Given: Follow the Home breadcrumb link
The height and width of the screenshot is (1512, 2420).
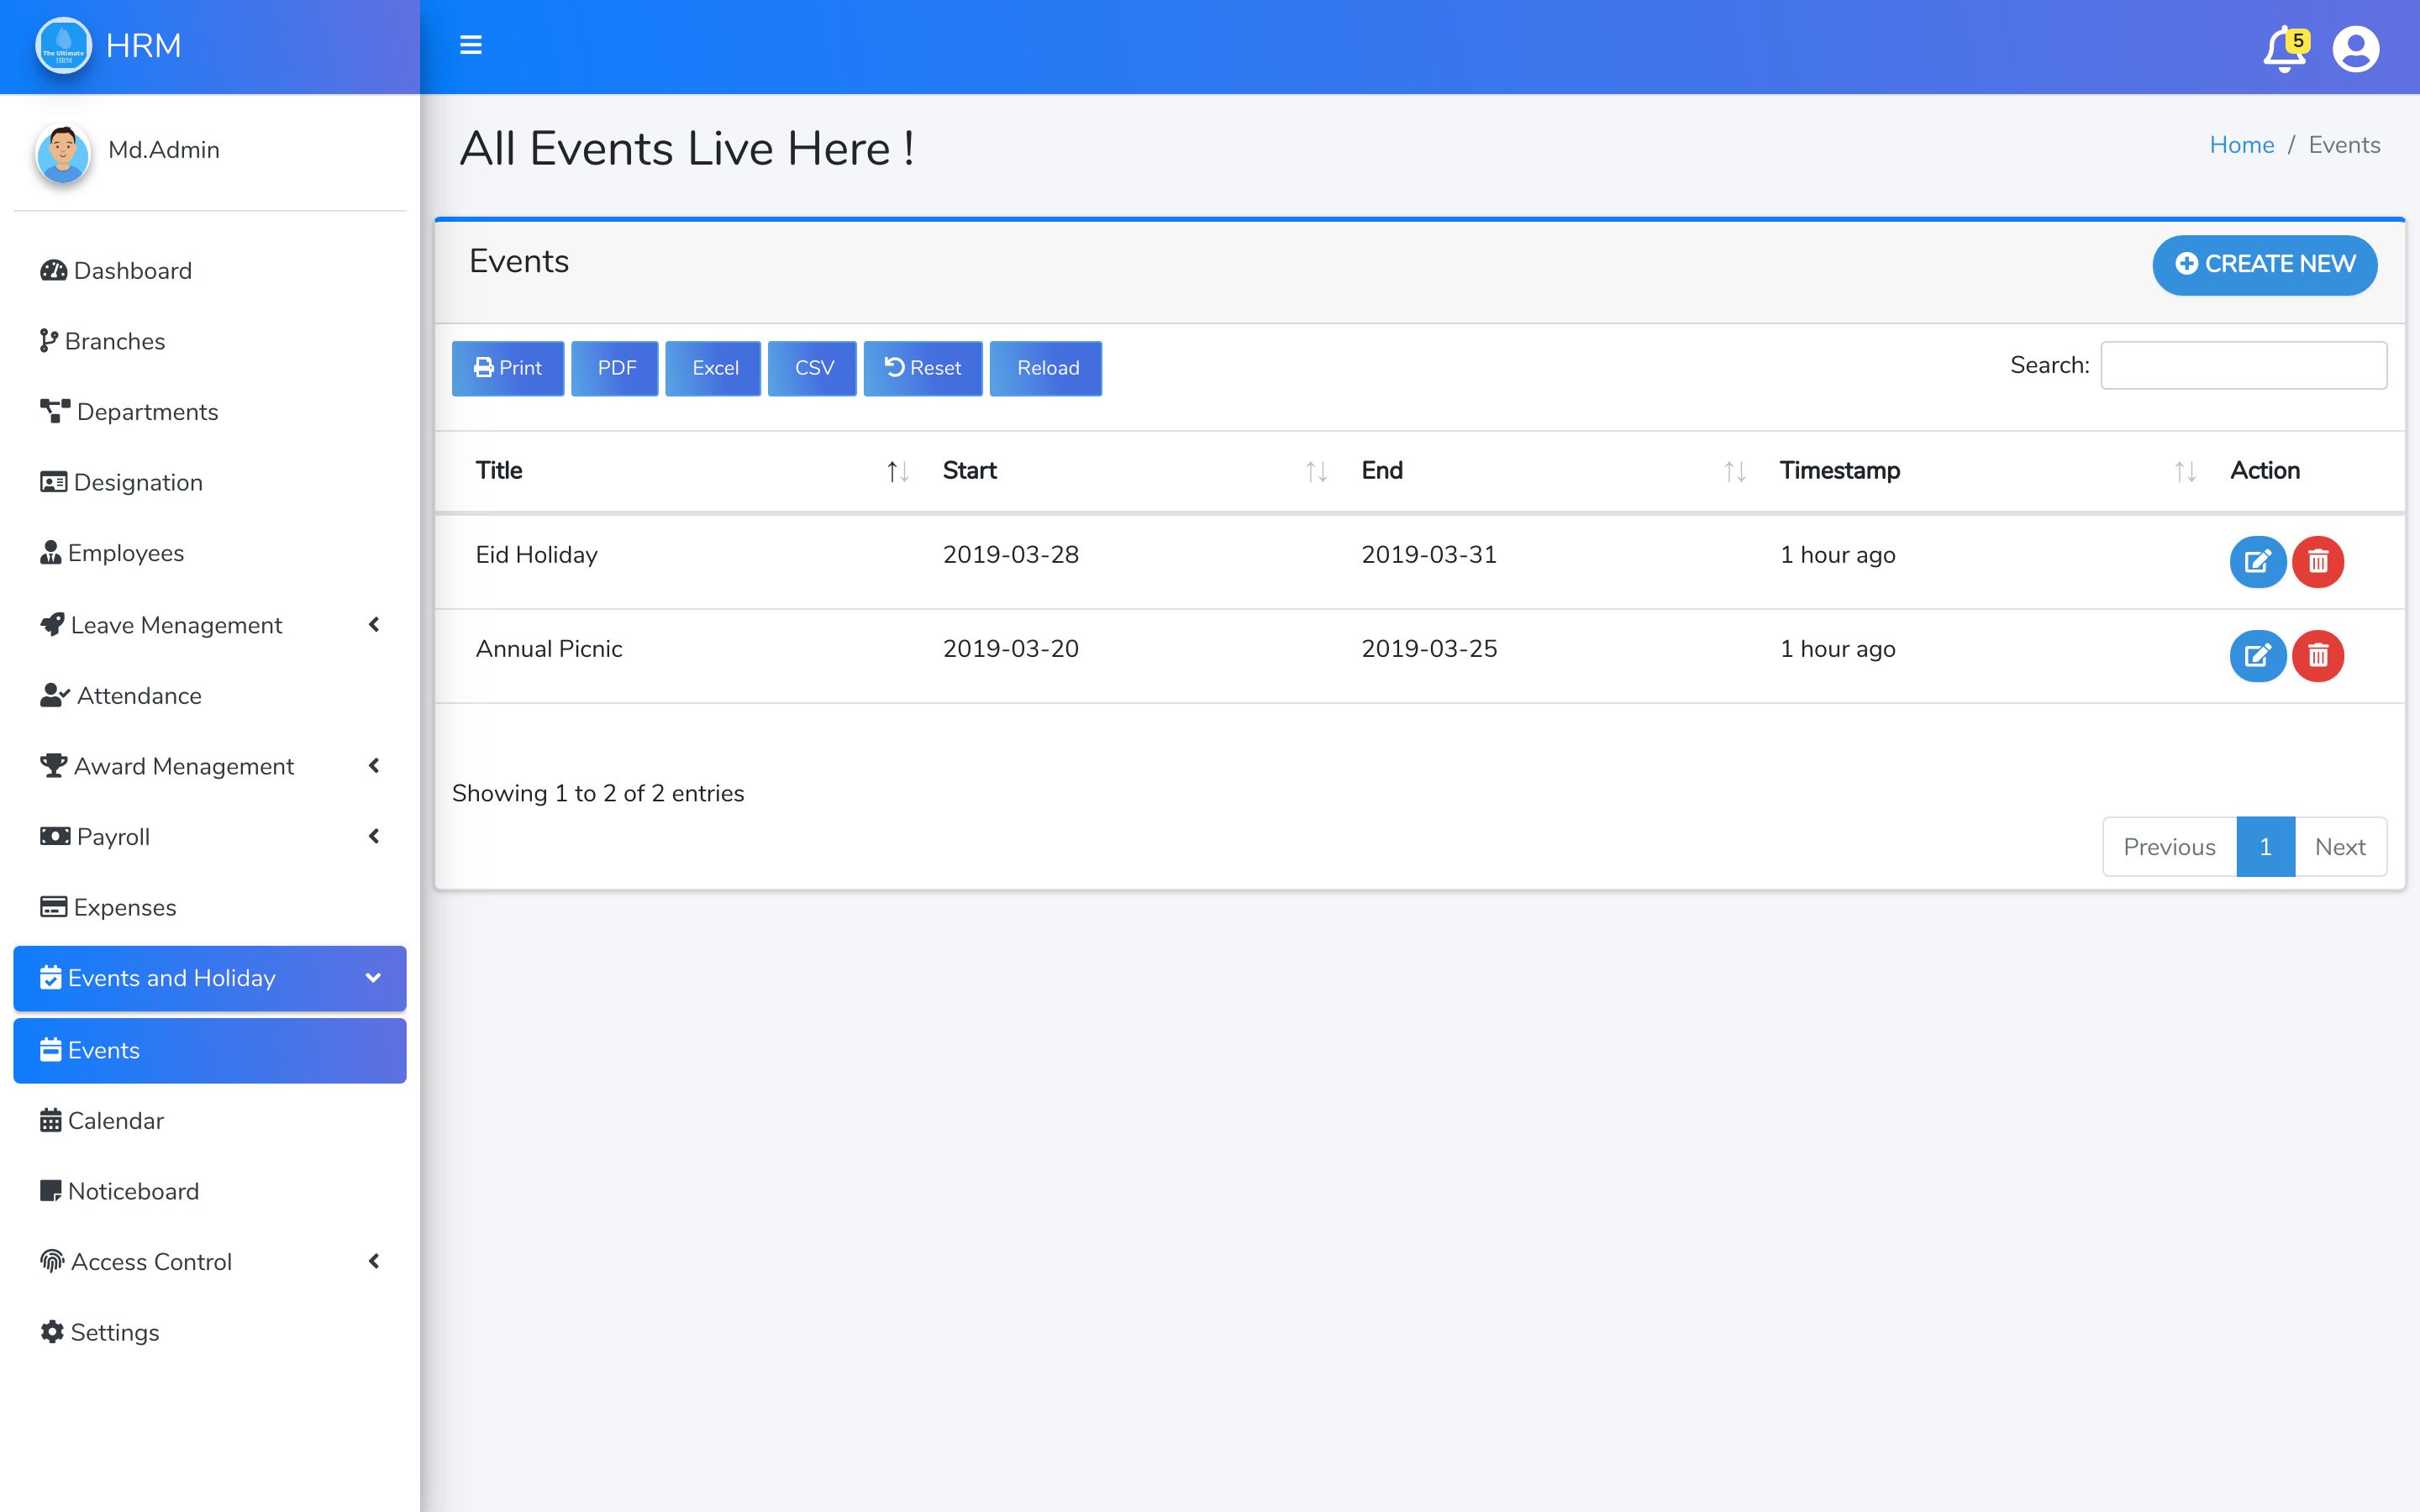Looking at the screenshot, I should (x=2241, y=145).
